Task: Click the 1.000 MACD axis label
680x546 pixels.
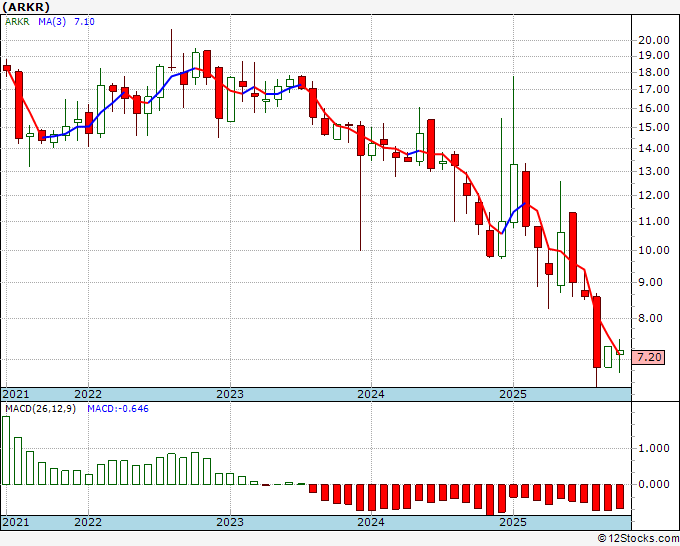Action: (x=654, y=448)
